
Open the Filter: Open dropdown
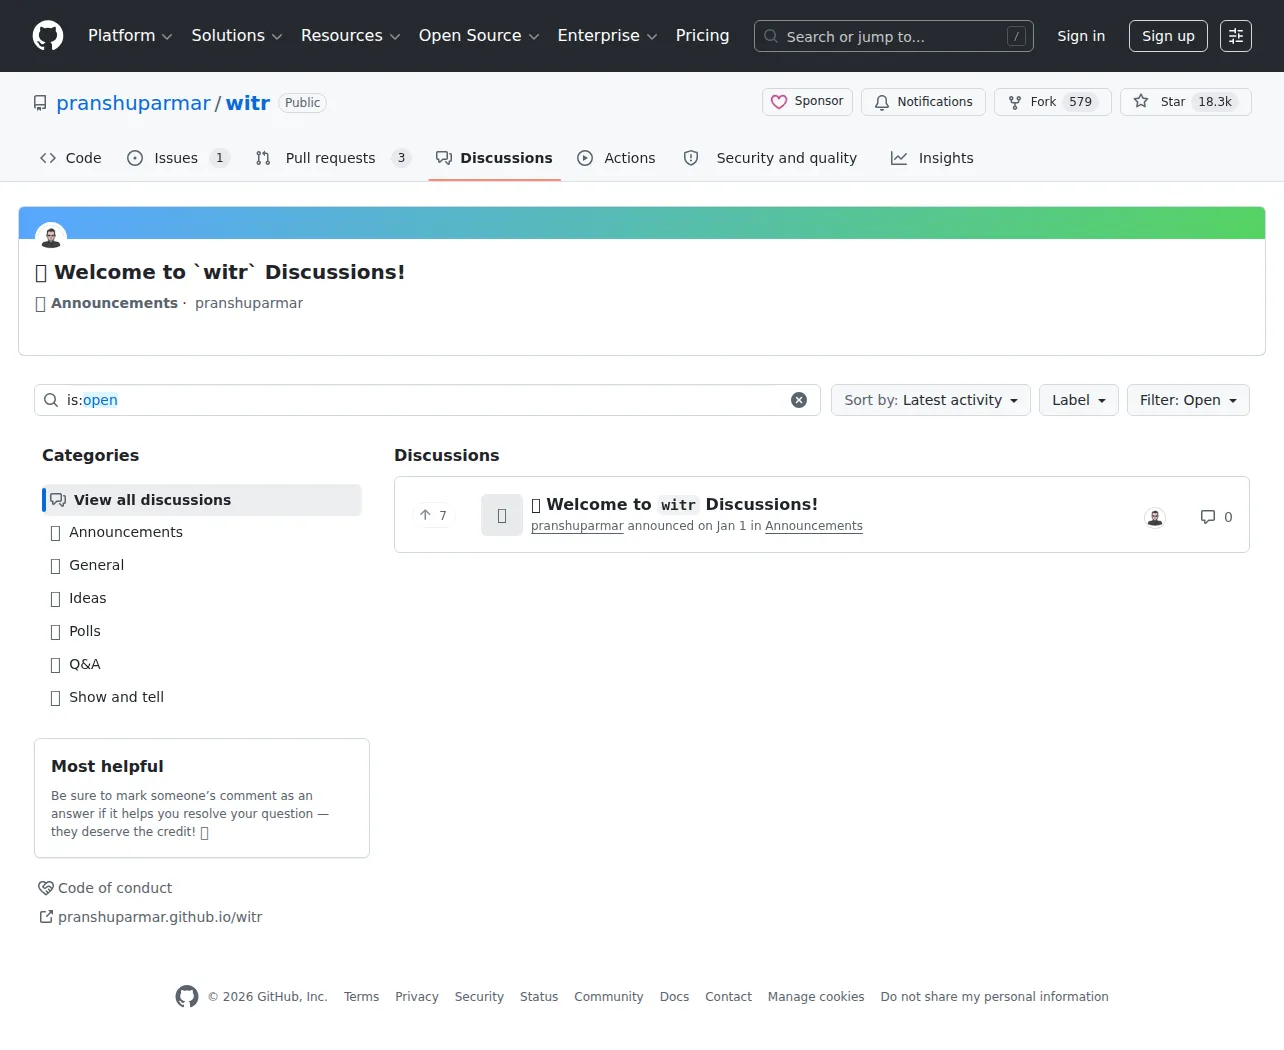(1188, 400)
